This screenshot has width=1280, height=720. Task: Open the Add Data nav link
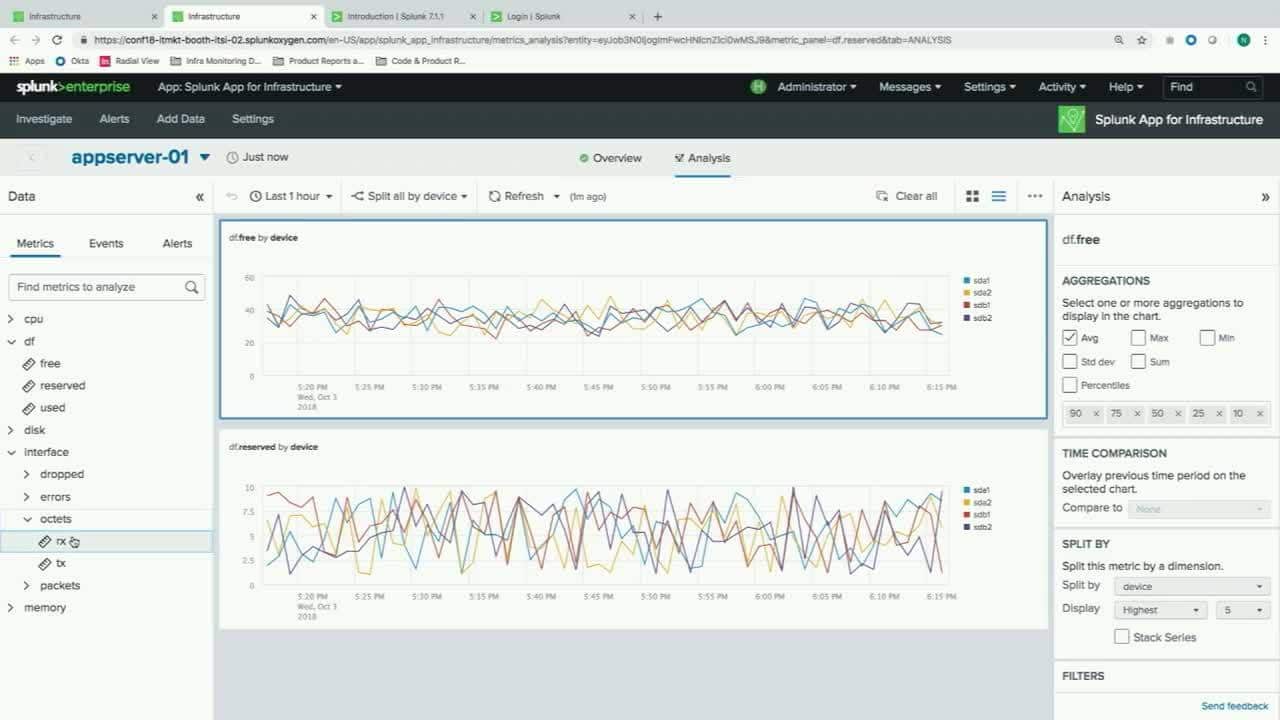point(181,119)
